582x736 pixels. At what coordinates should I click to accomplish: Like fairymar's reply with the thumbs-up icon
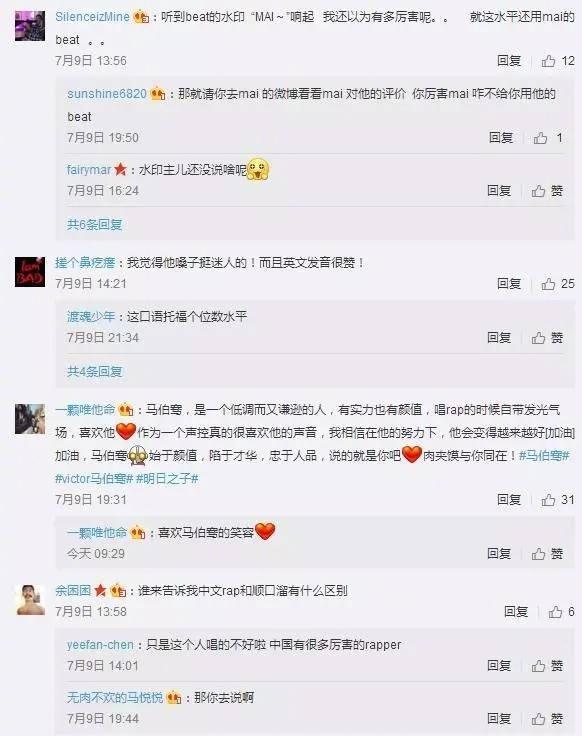tap(547, 191)
